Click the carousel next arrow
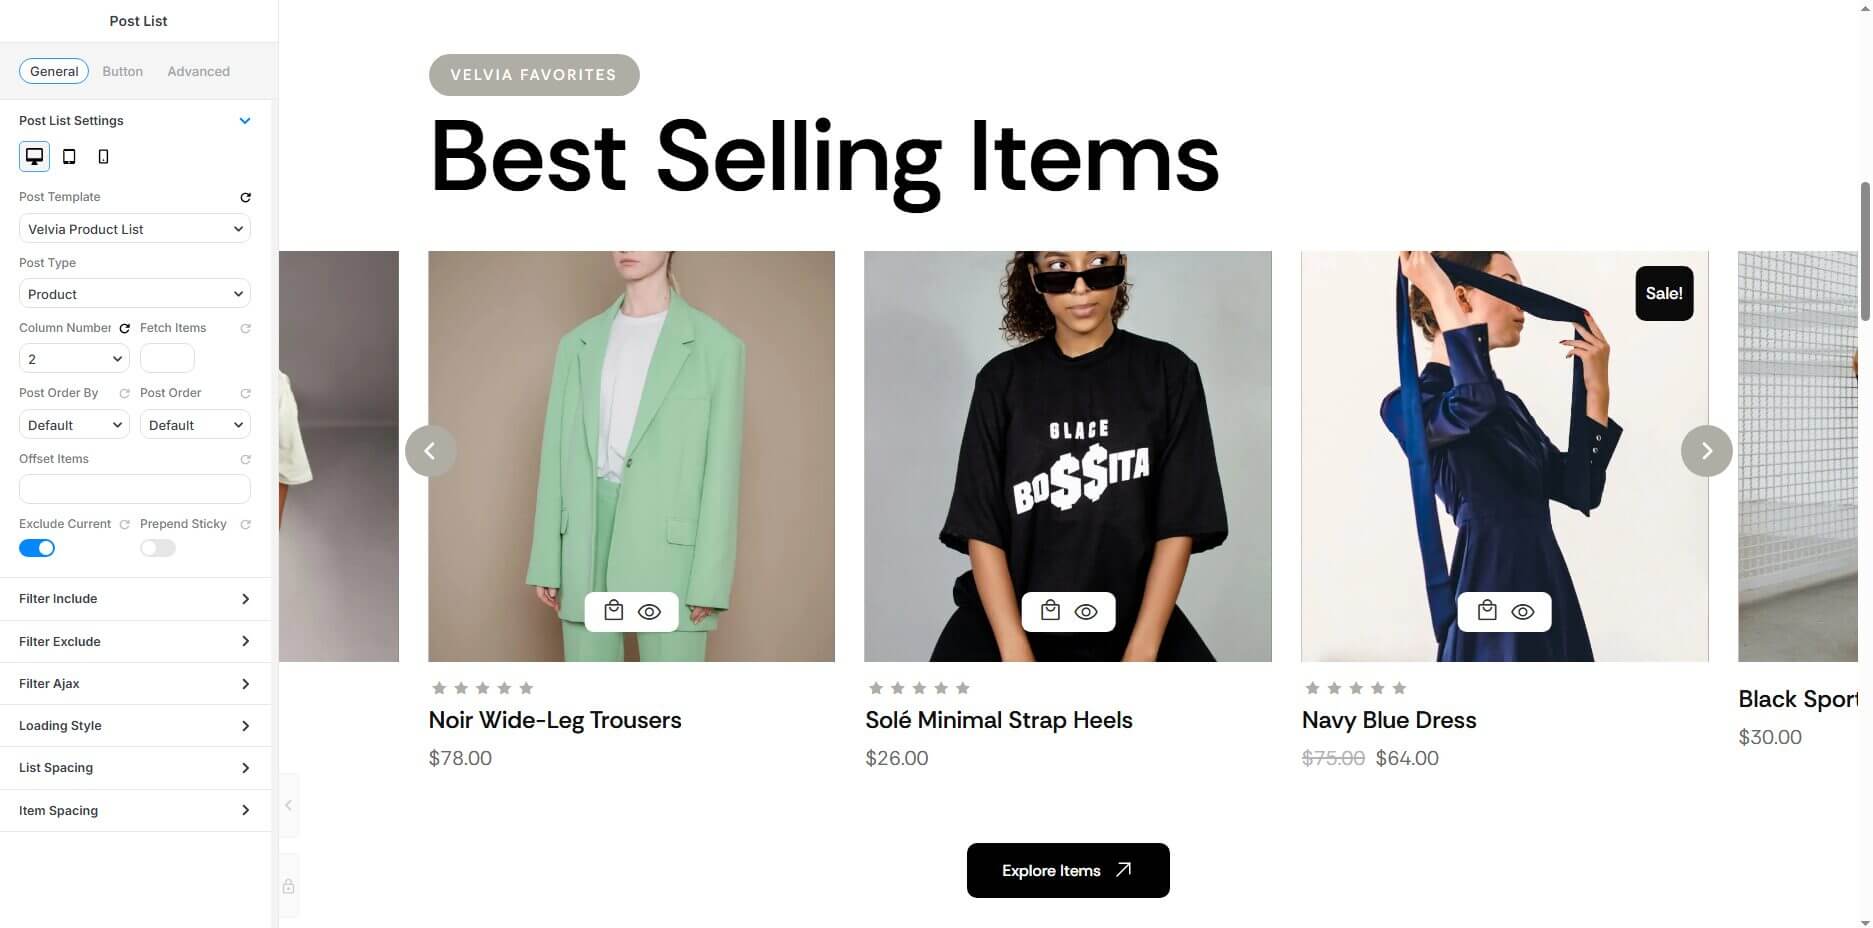Image resolution: width=1873 pixels, height=928 pixels. (1706, 451)
